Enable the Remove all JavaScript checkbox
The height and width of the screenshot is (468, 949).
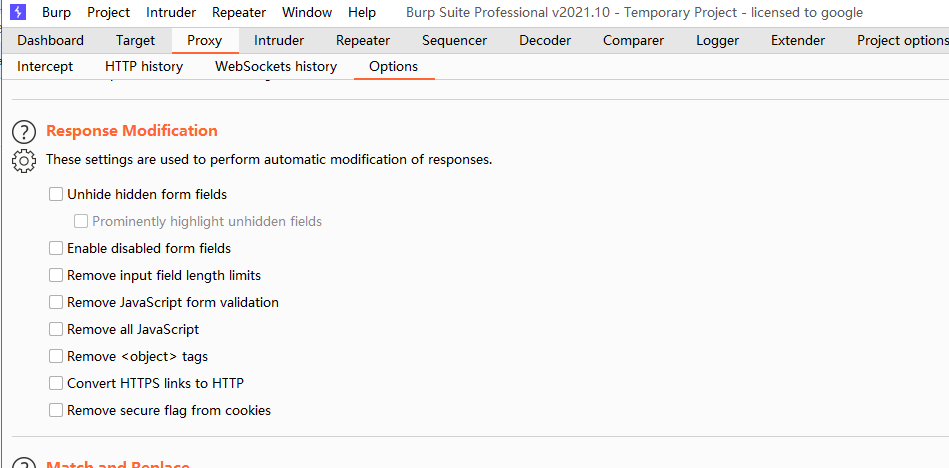click(56, 329)
